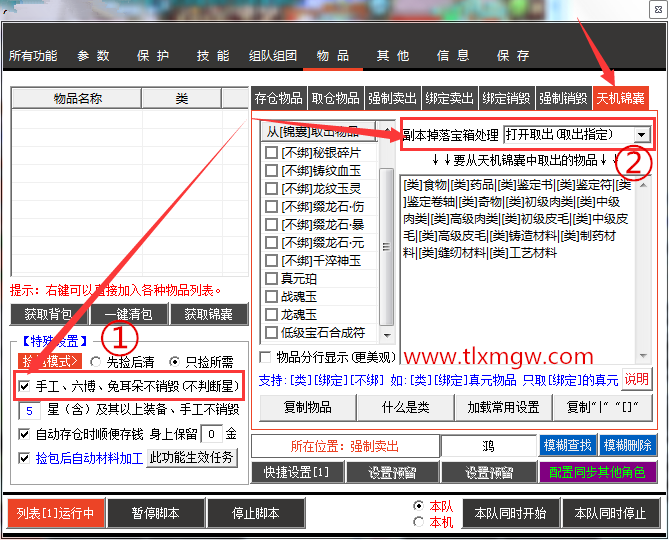Screen dimensions: 669x540
Task: Switch to 强制销毁 sub-tab
Action: click(563, 99)
